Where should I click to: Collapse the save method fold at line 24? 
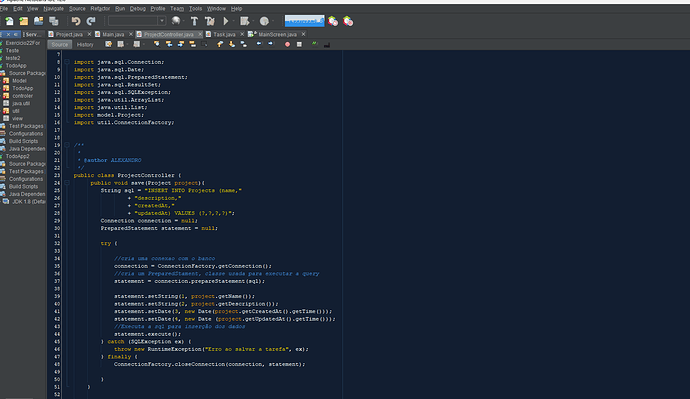(67, 183)
